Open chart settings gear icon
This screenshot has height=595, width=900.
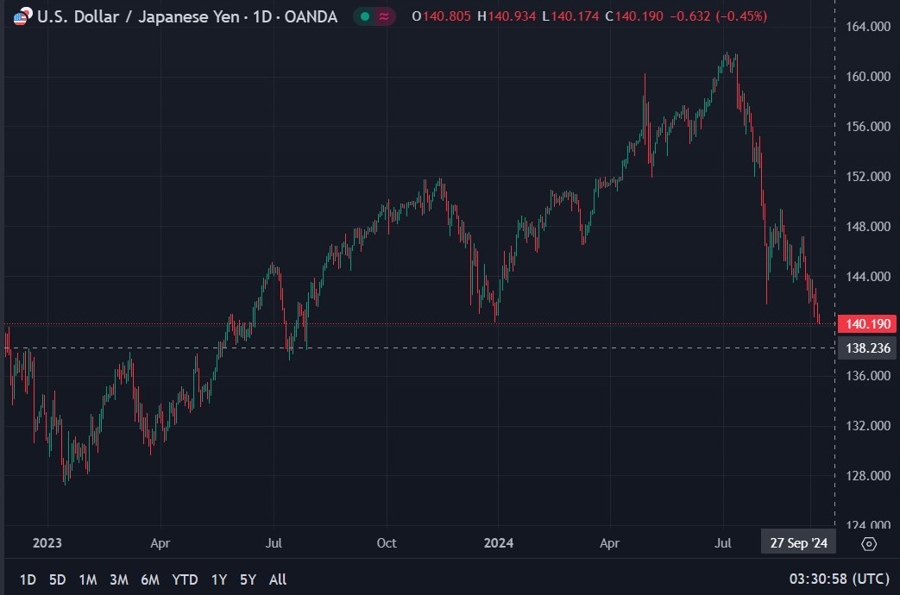[868, 543]
